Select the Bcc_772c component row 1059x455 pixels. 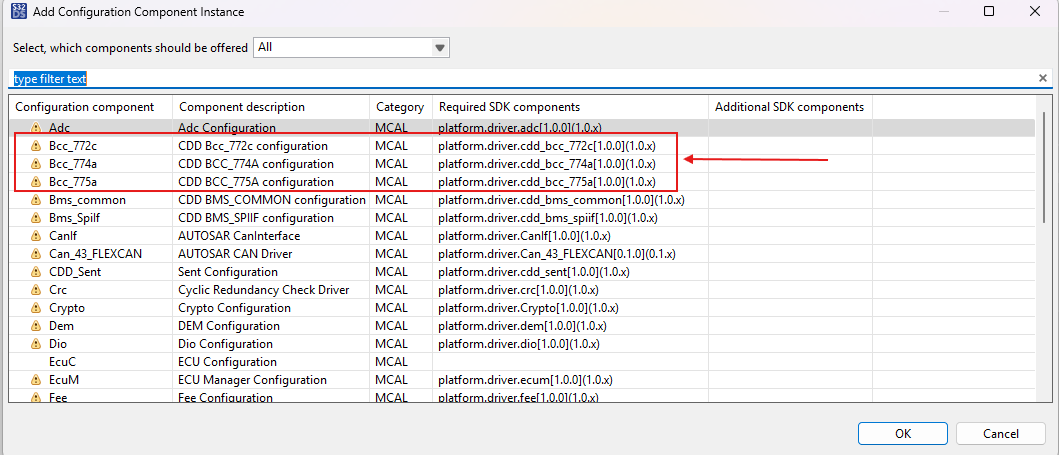[x=522, y=146]
